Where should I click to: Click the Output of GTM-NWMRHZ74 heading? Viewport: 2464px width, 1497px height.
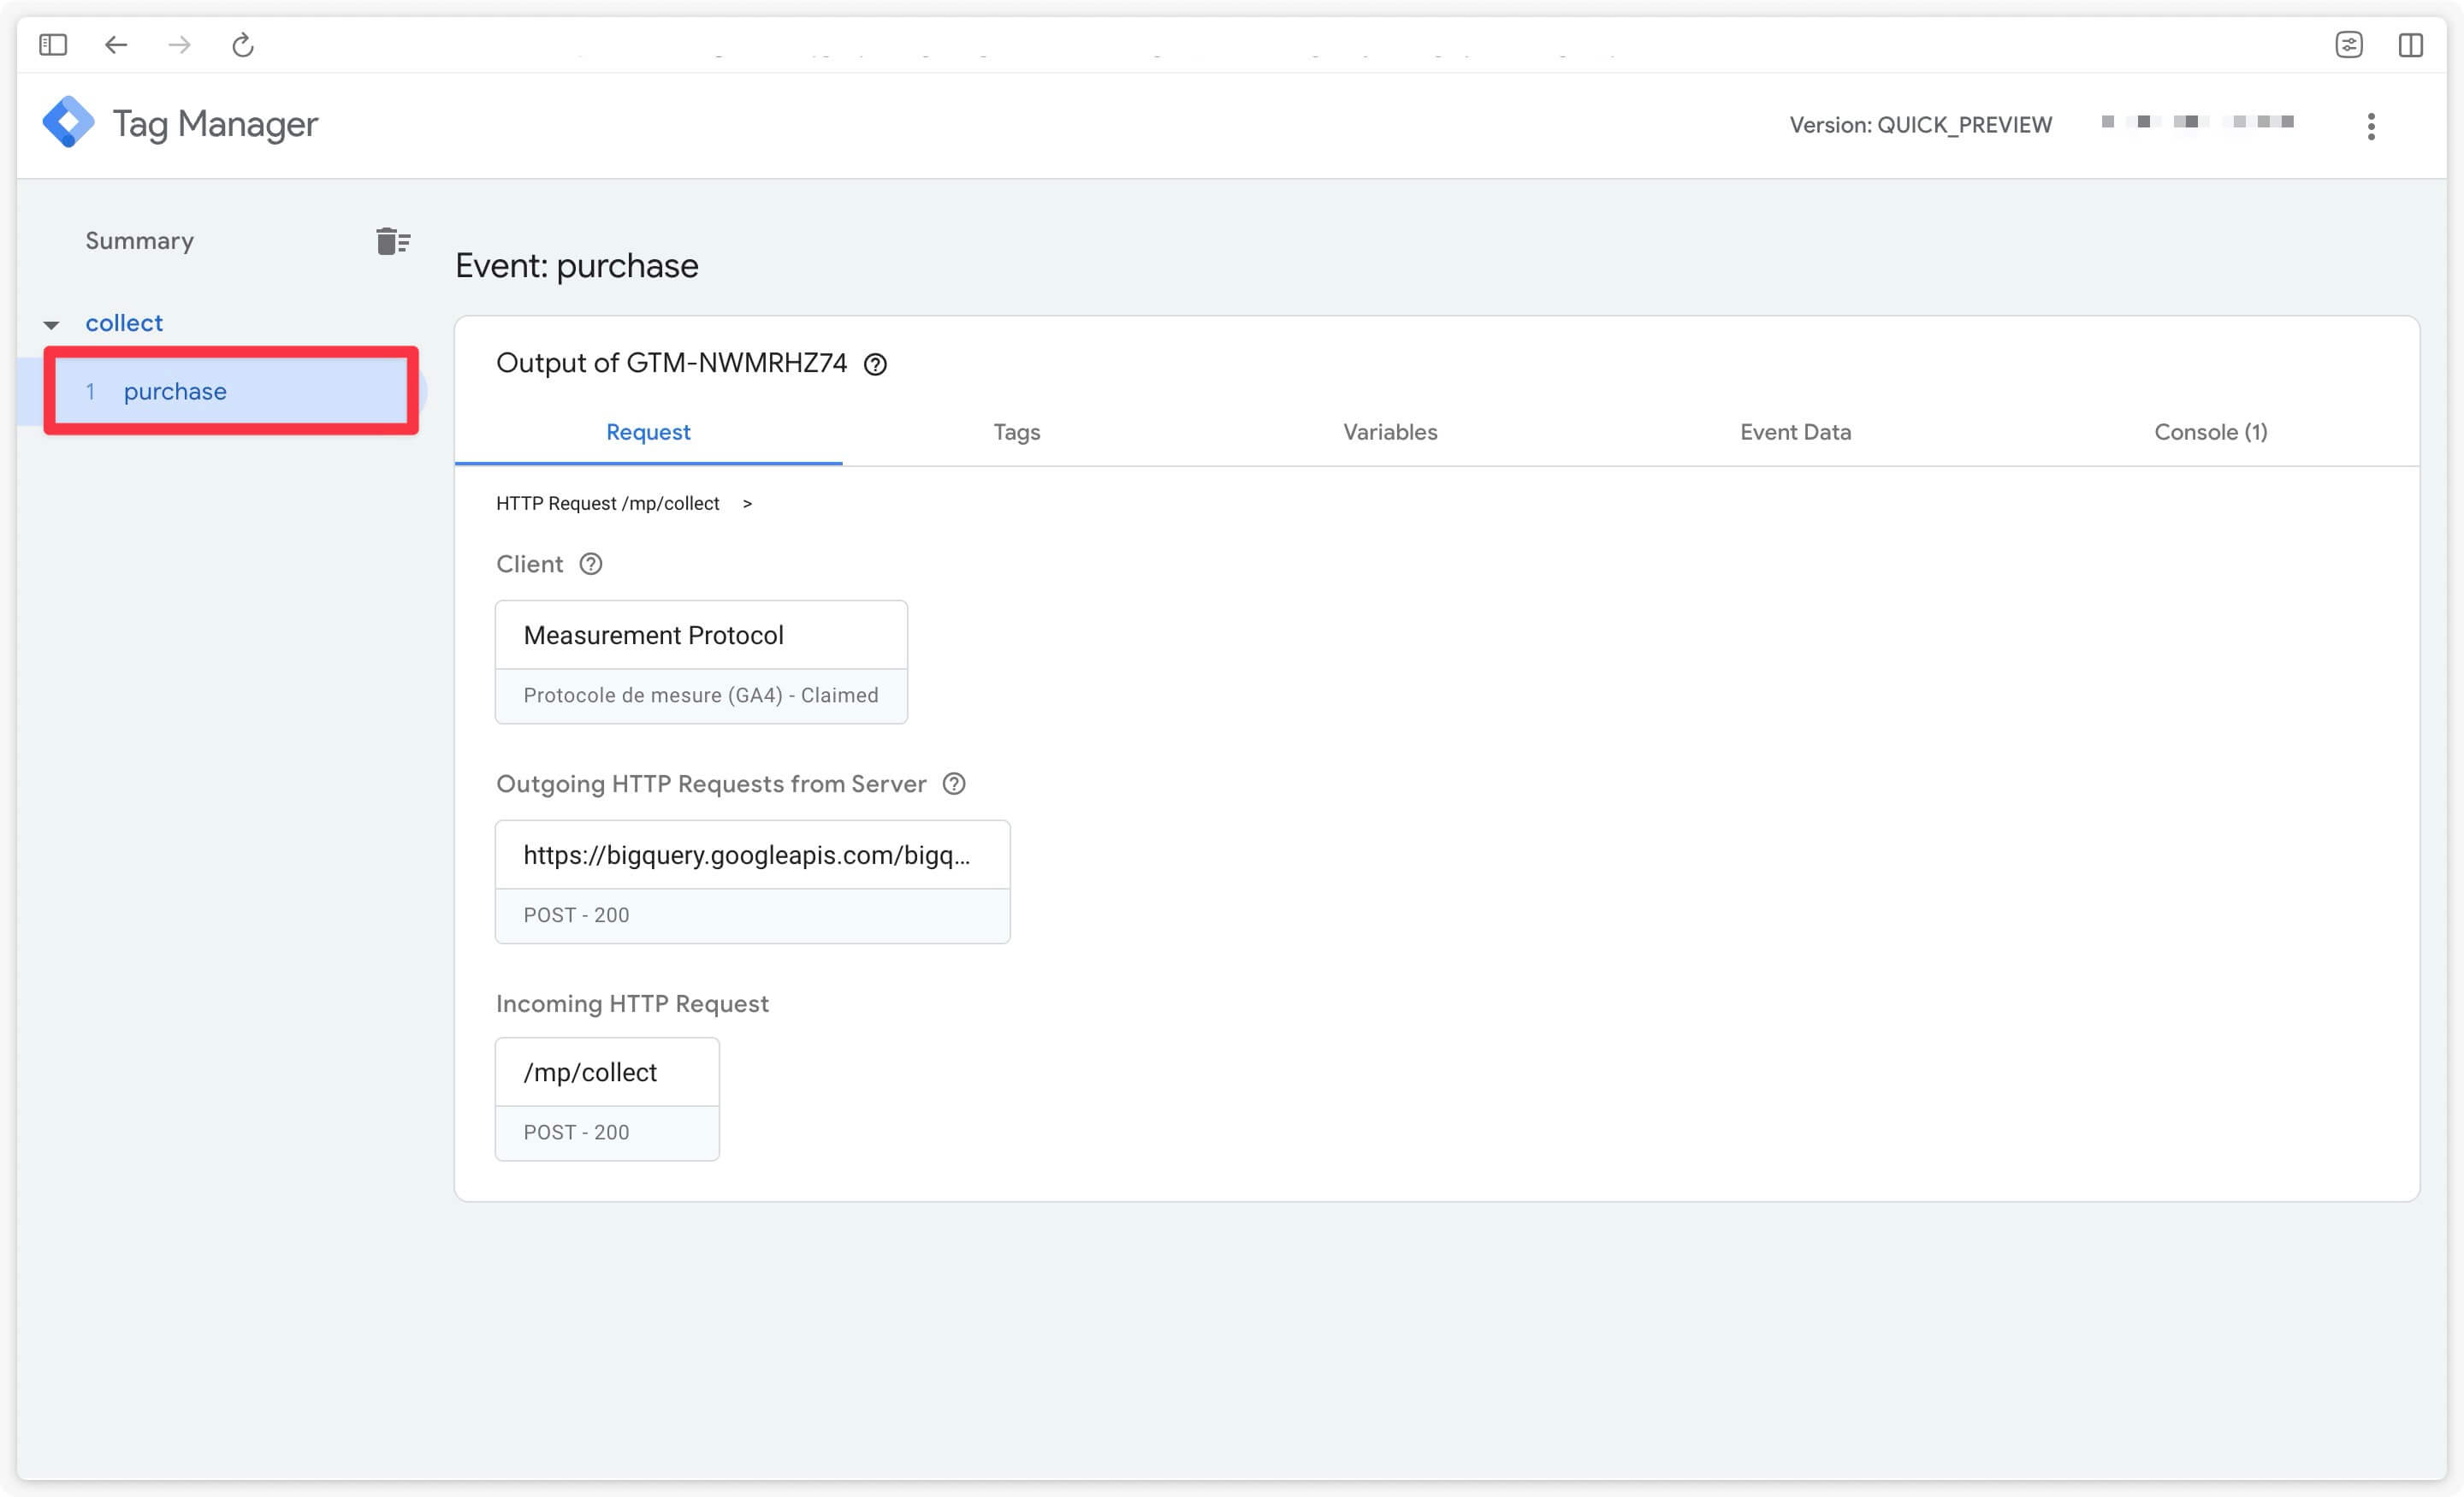pos(671,363)
